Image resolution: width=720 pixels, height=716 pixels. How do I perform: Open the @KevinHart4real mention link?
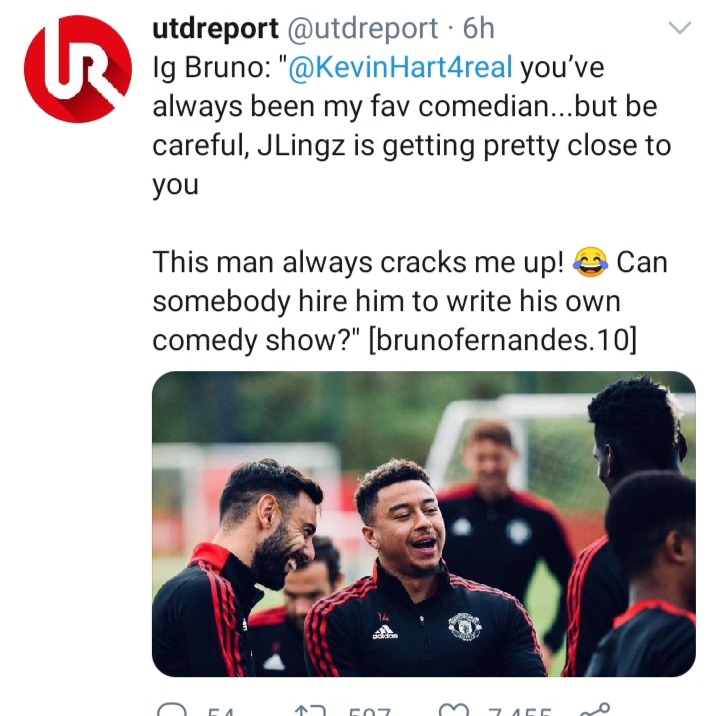(400, 67)
